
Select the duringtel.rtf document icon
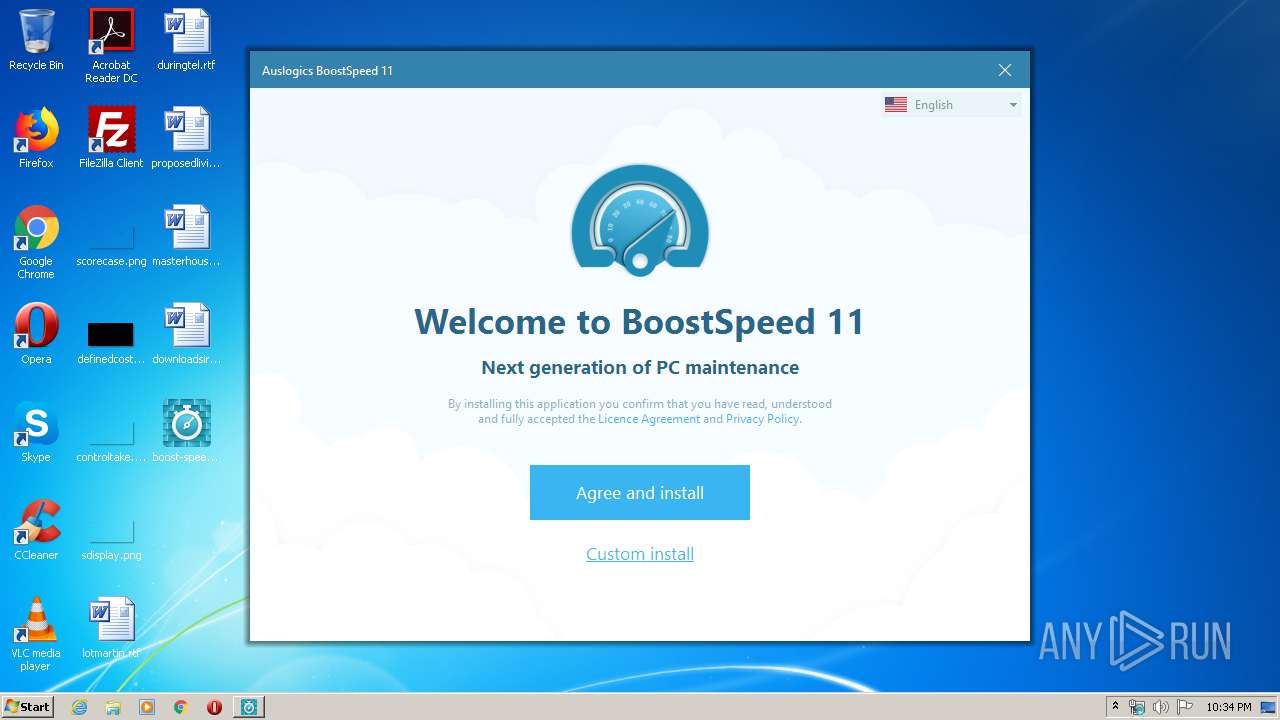(x=186, y=40)
